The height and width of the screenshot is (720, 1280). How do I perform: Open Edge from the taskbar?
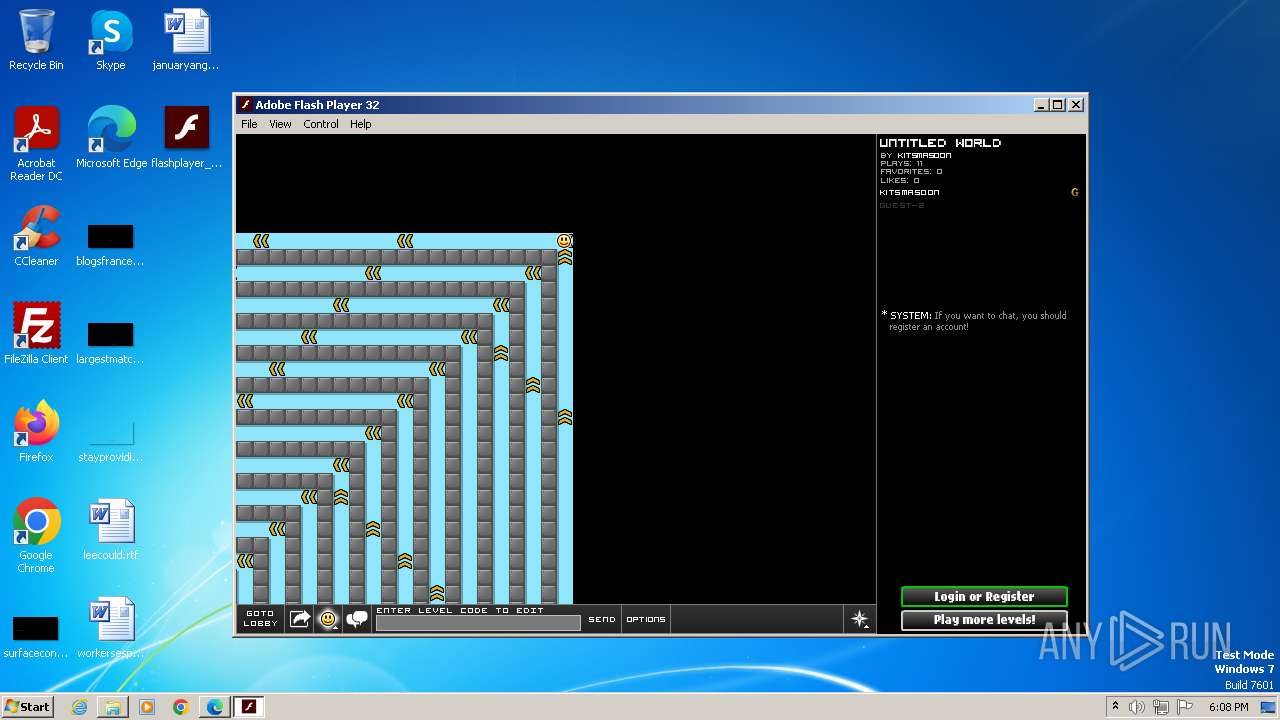pyautogui.click(x=215, y=707)
